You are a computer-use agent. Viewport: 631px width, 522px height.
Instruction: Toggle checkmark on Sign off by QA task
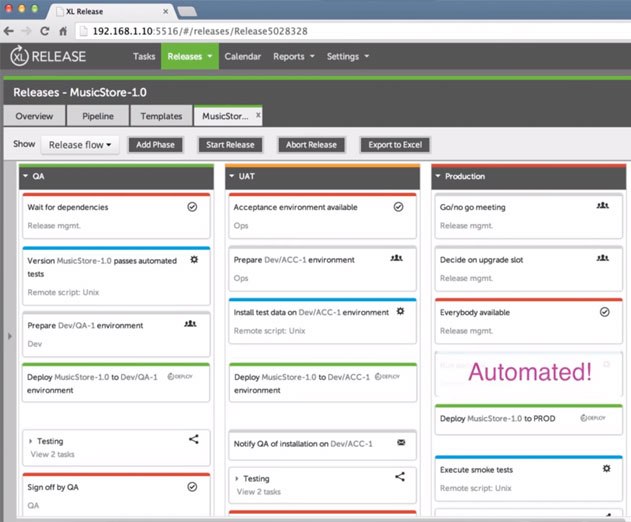click(192, 487)
